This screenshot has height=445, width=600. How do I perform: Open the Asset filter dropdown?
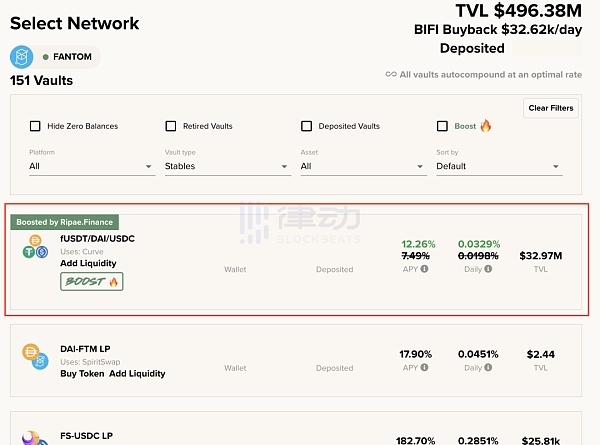click(362, 166)
